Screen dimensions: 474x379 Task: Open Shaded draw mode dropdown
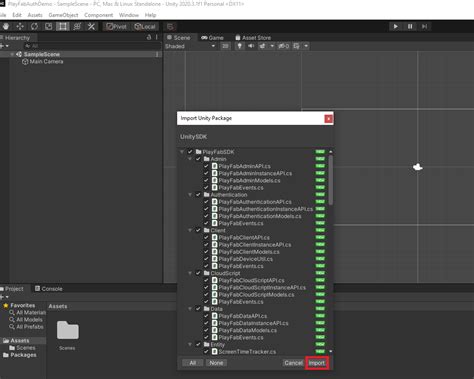coord(190,46)
